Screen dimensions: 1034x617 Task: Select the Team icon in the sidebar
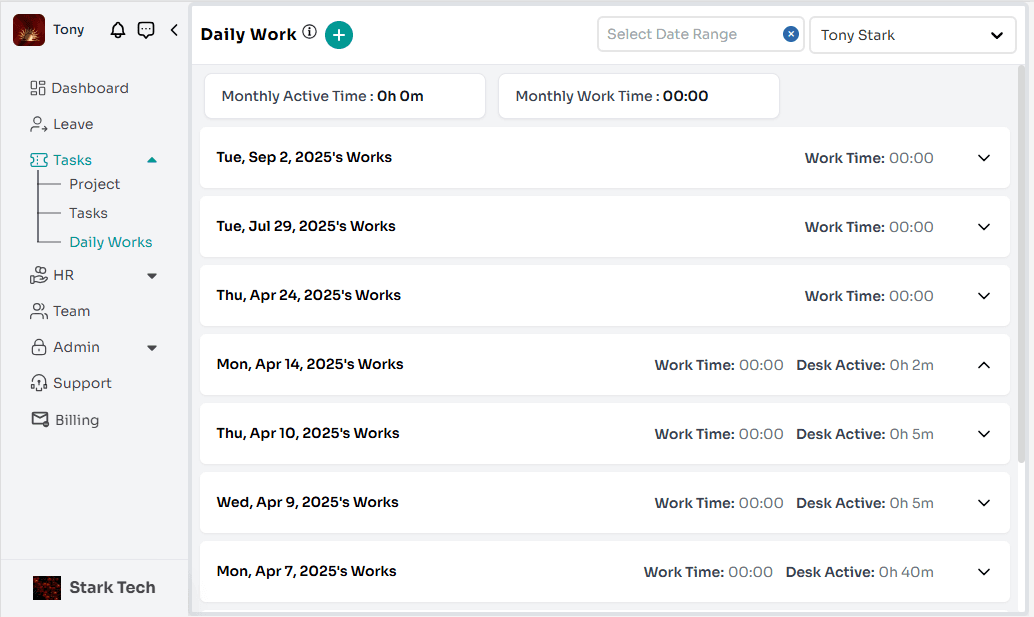tap(36, 311)
